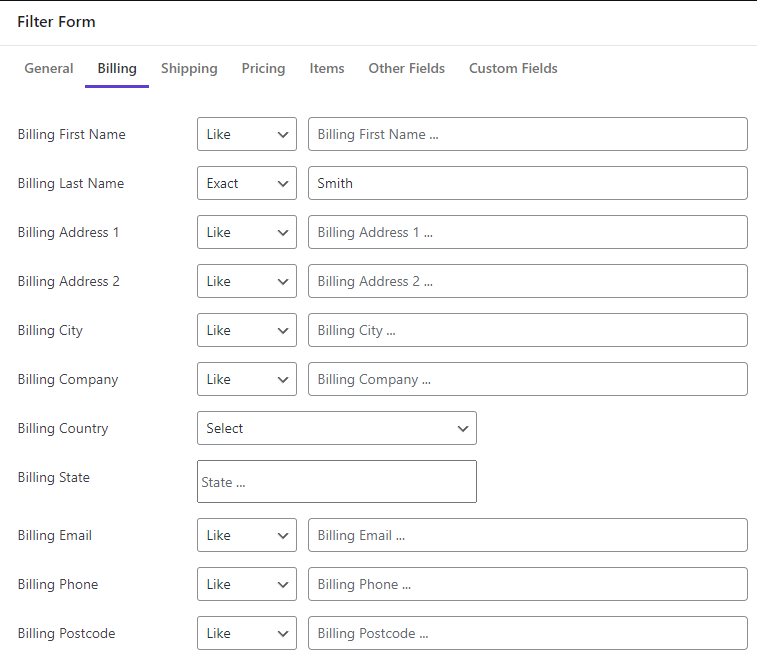Image resolution: width=757 pixels, height=663 pixels.
Task: Click the Billing Postcode input field
Action: click(528, 633)
